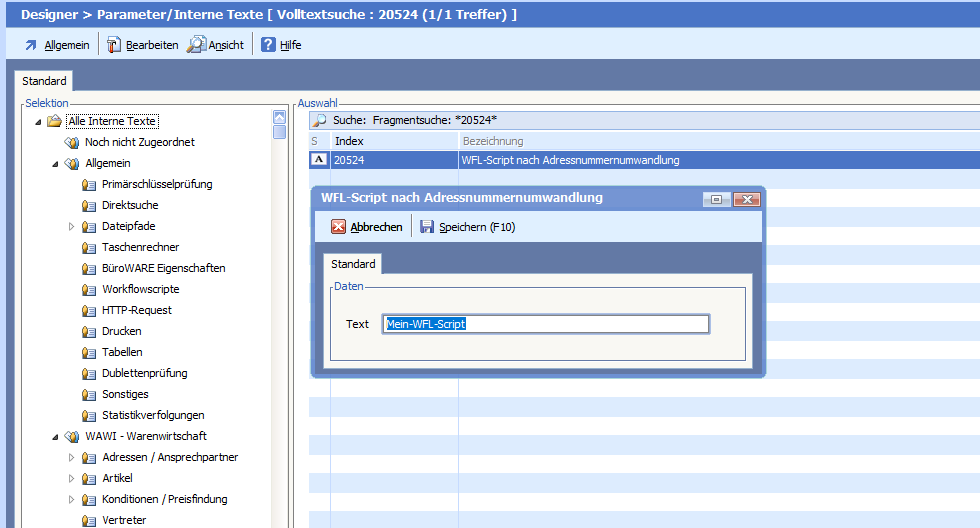Open the Hilfe menu
This screenshot has height=528, width=980.
pyautogui.click(x=291, y=45)
